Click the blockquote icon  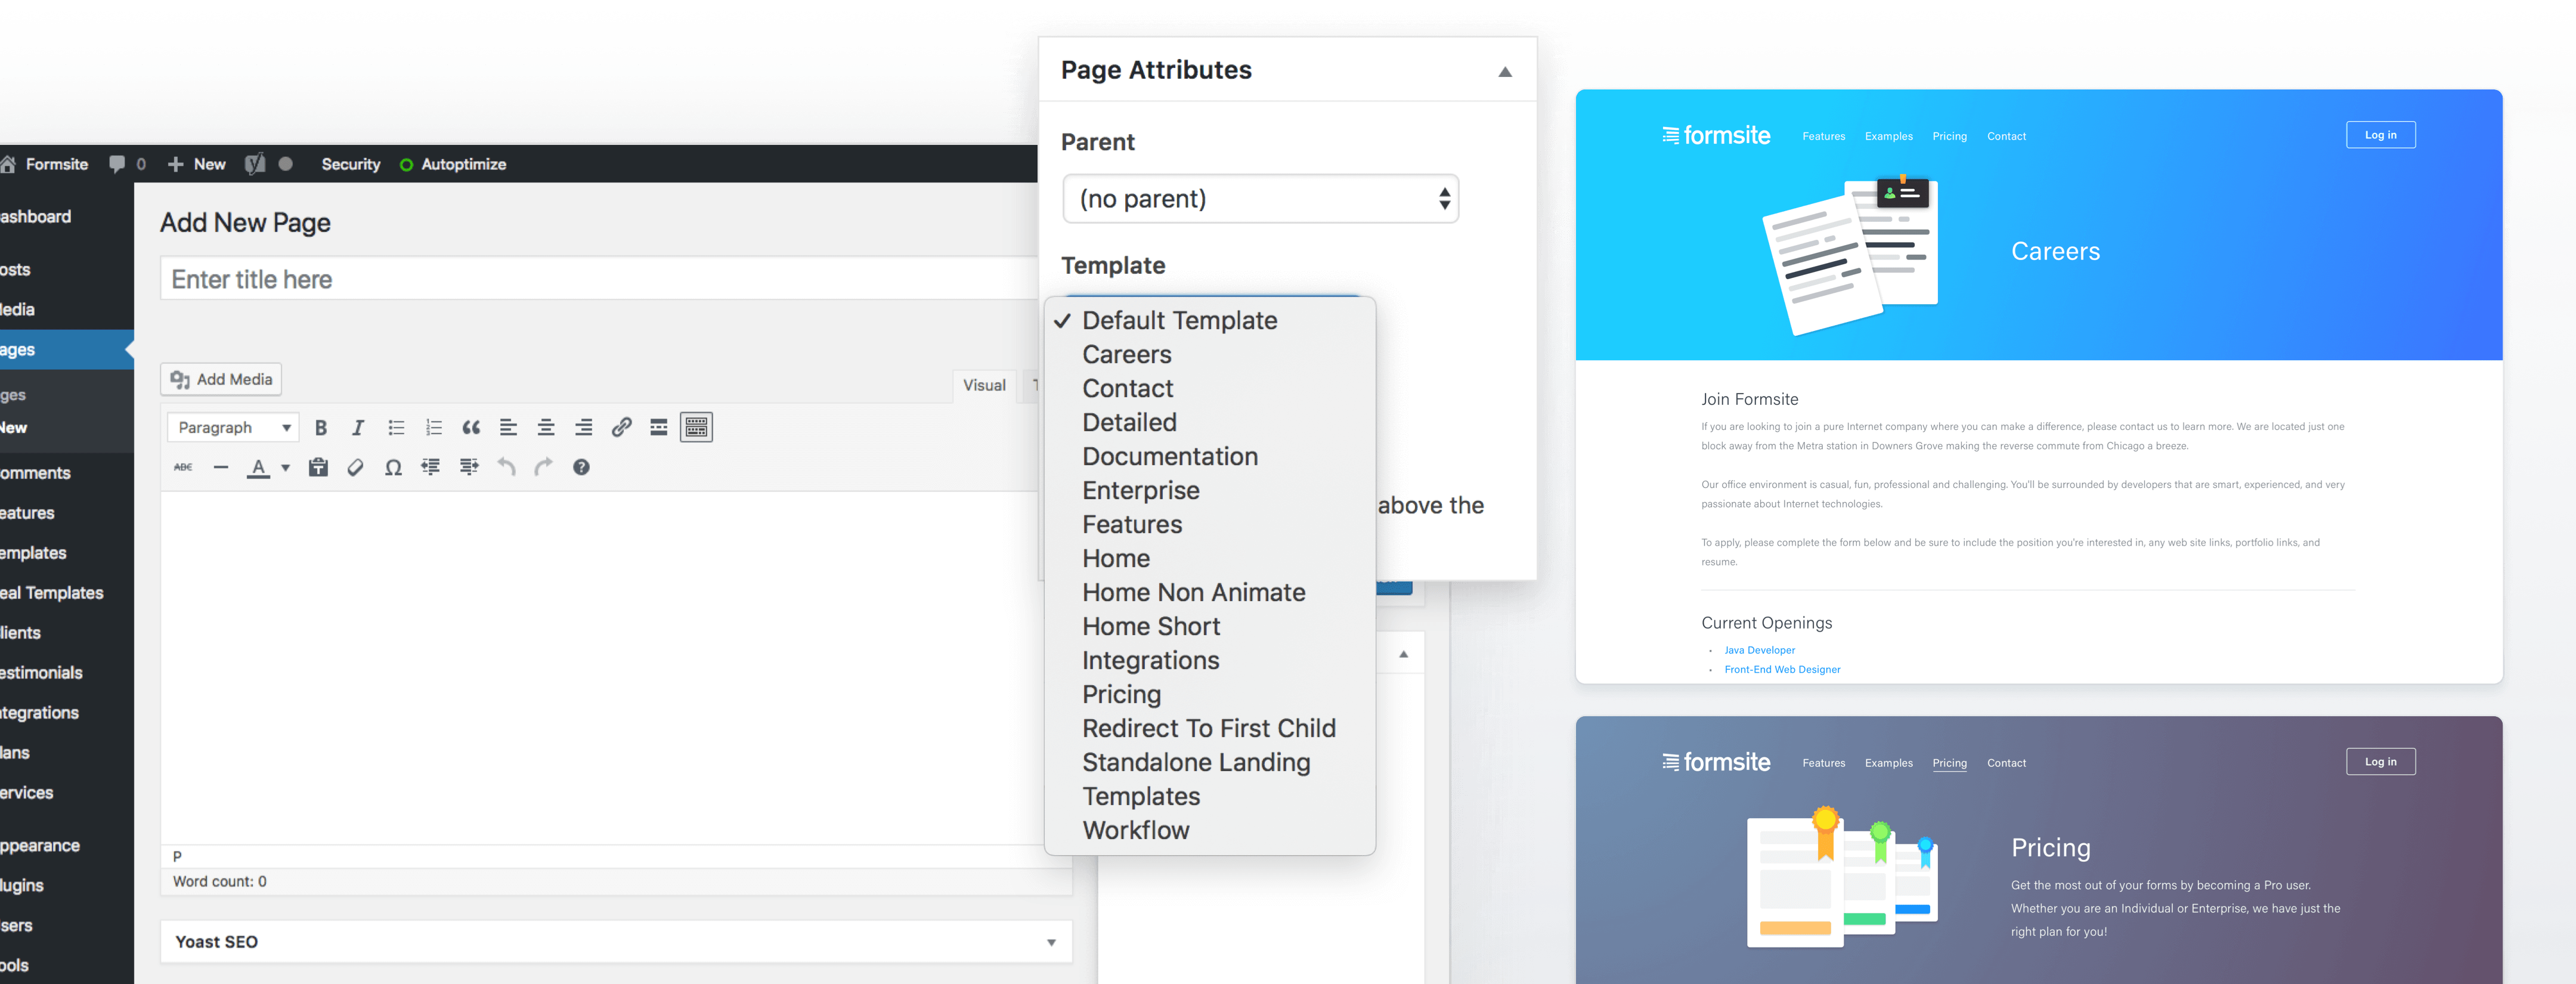(471, 428)
